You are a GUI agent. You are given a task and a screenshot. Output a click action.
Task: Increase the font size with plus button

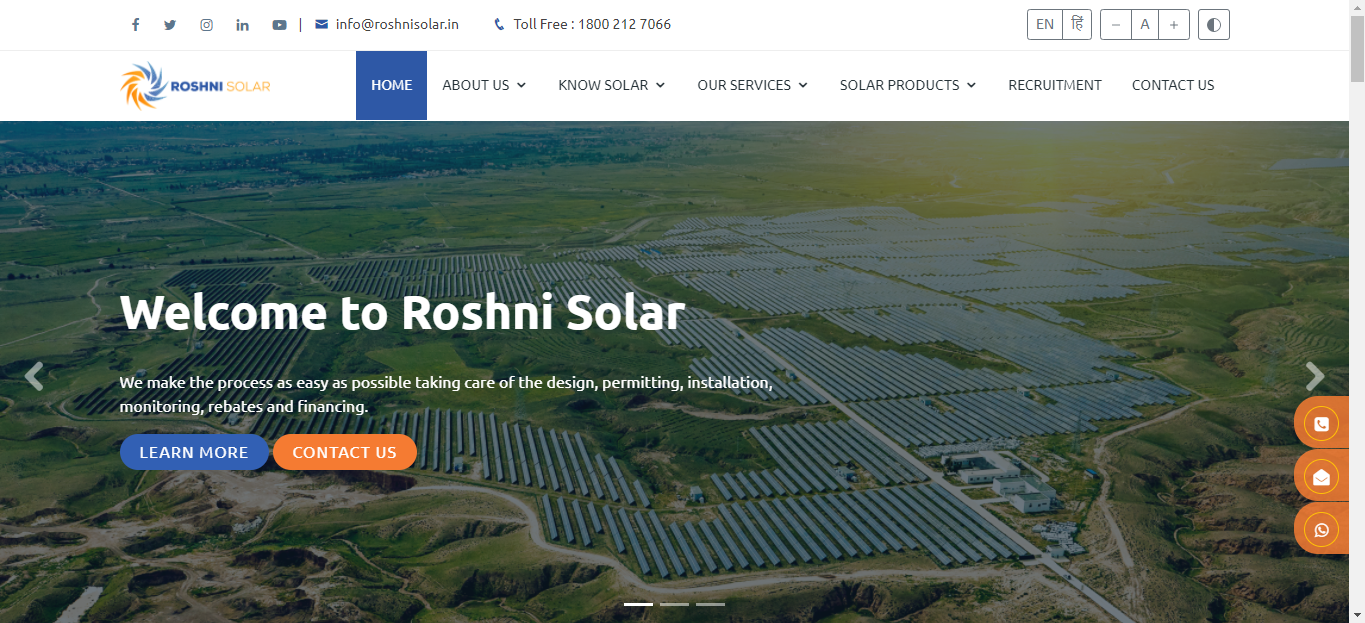pyautogui.click(x=1174, y=25)
